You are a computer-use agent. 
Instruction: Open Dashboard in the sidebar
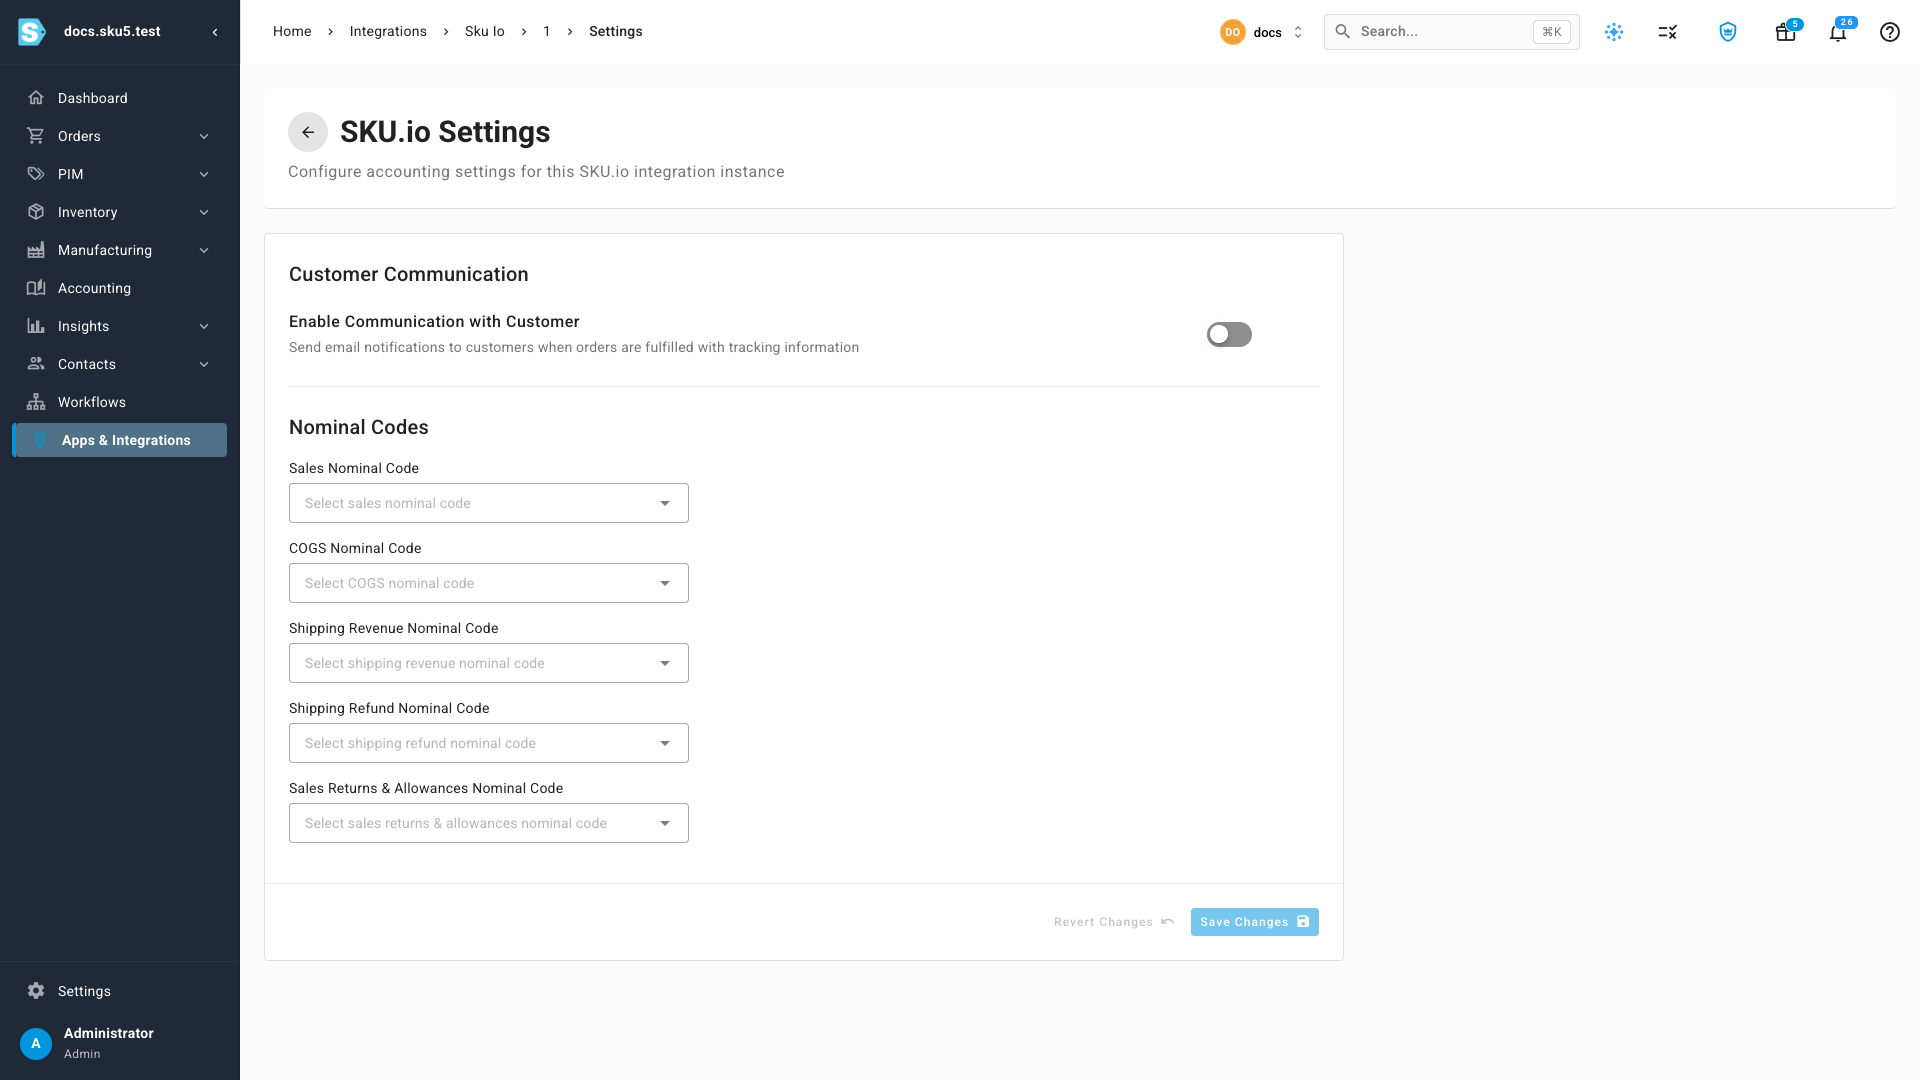[120, 98]
